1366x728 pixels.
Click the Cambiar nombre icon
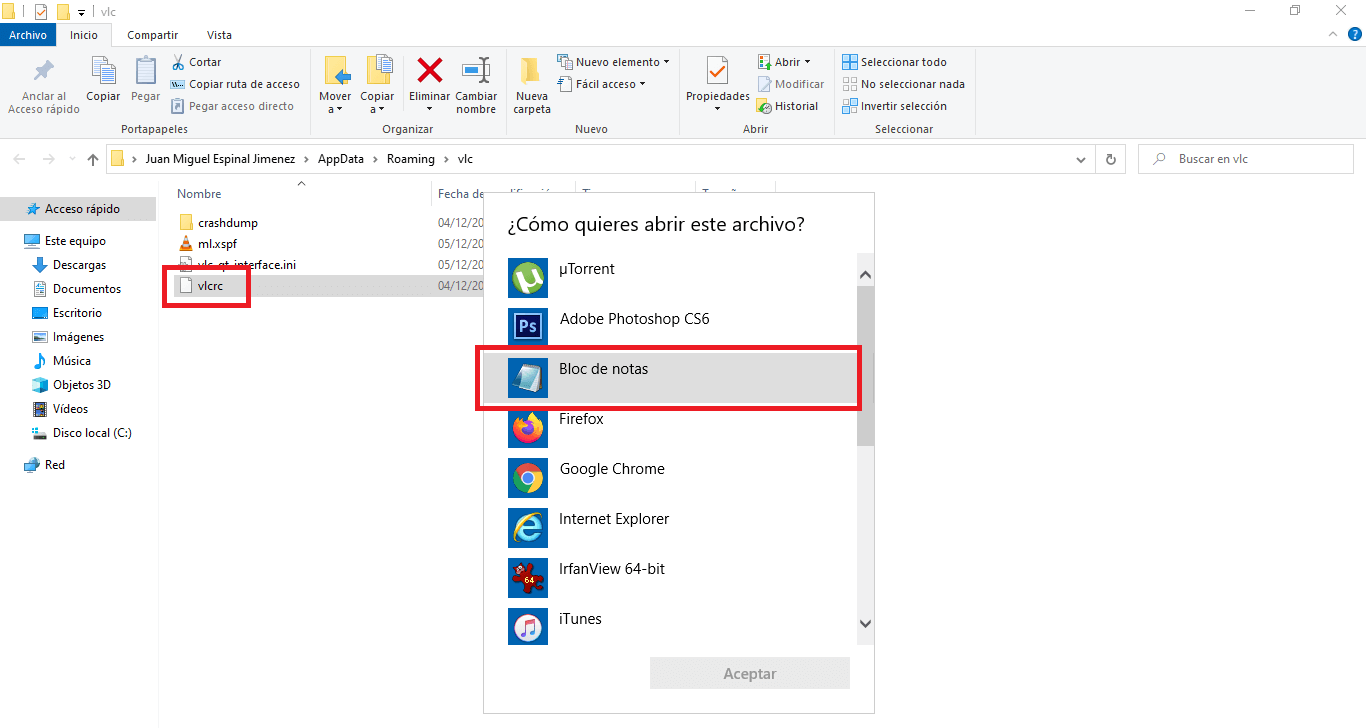tap(476, 70)
